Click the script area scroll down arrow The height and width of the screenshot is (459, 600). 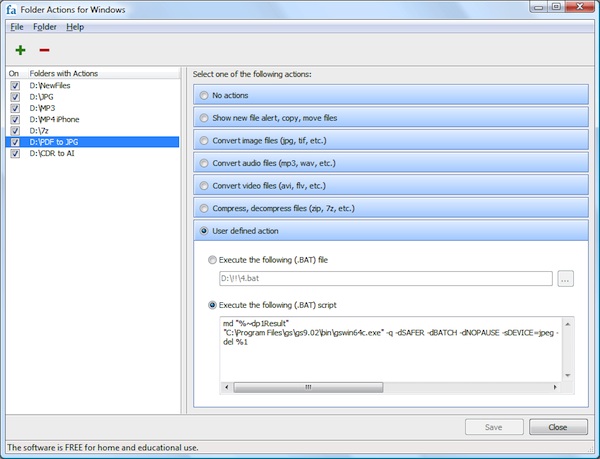point(568,375)
